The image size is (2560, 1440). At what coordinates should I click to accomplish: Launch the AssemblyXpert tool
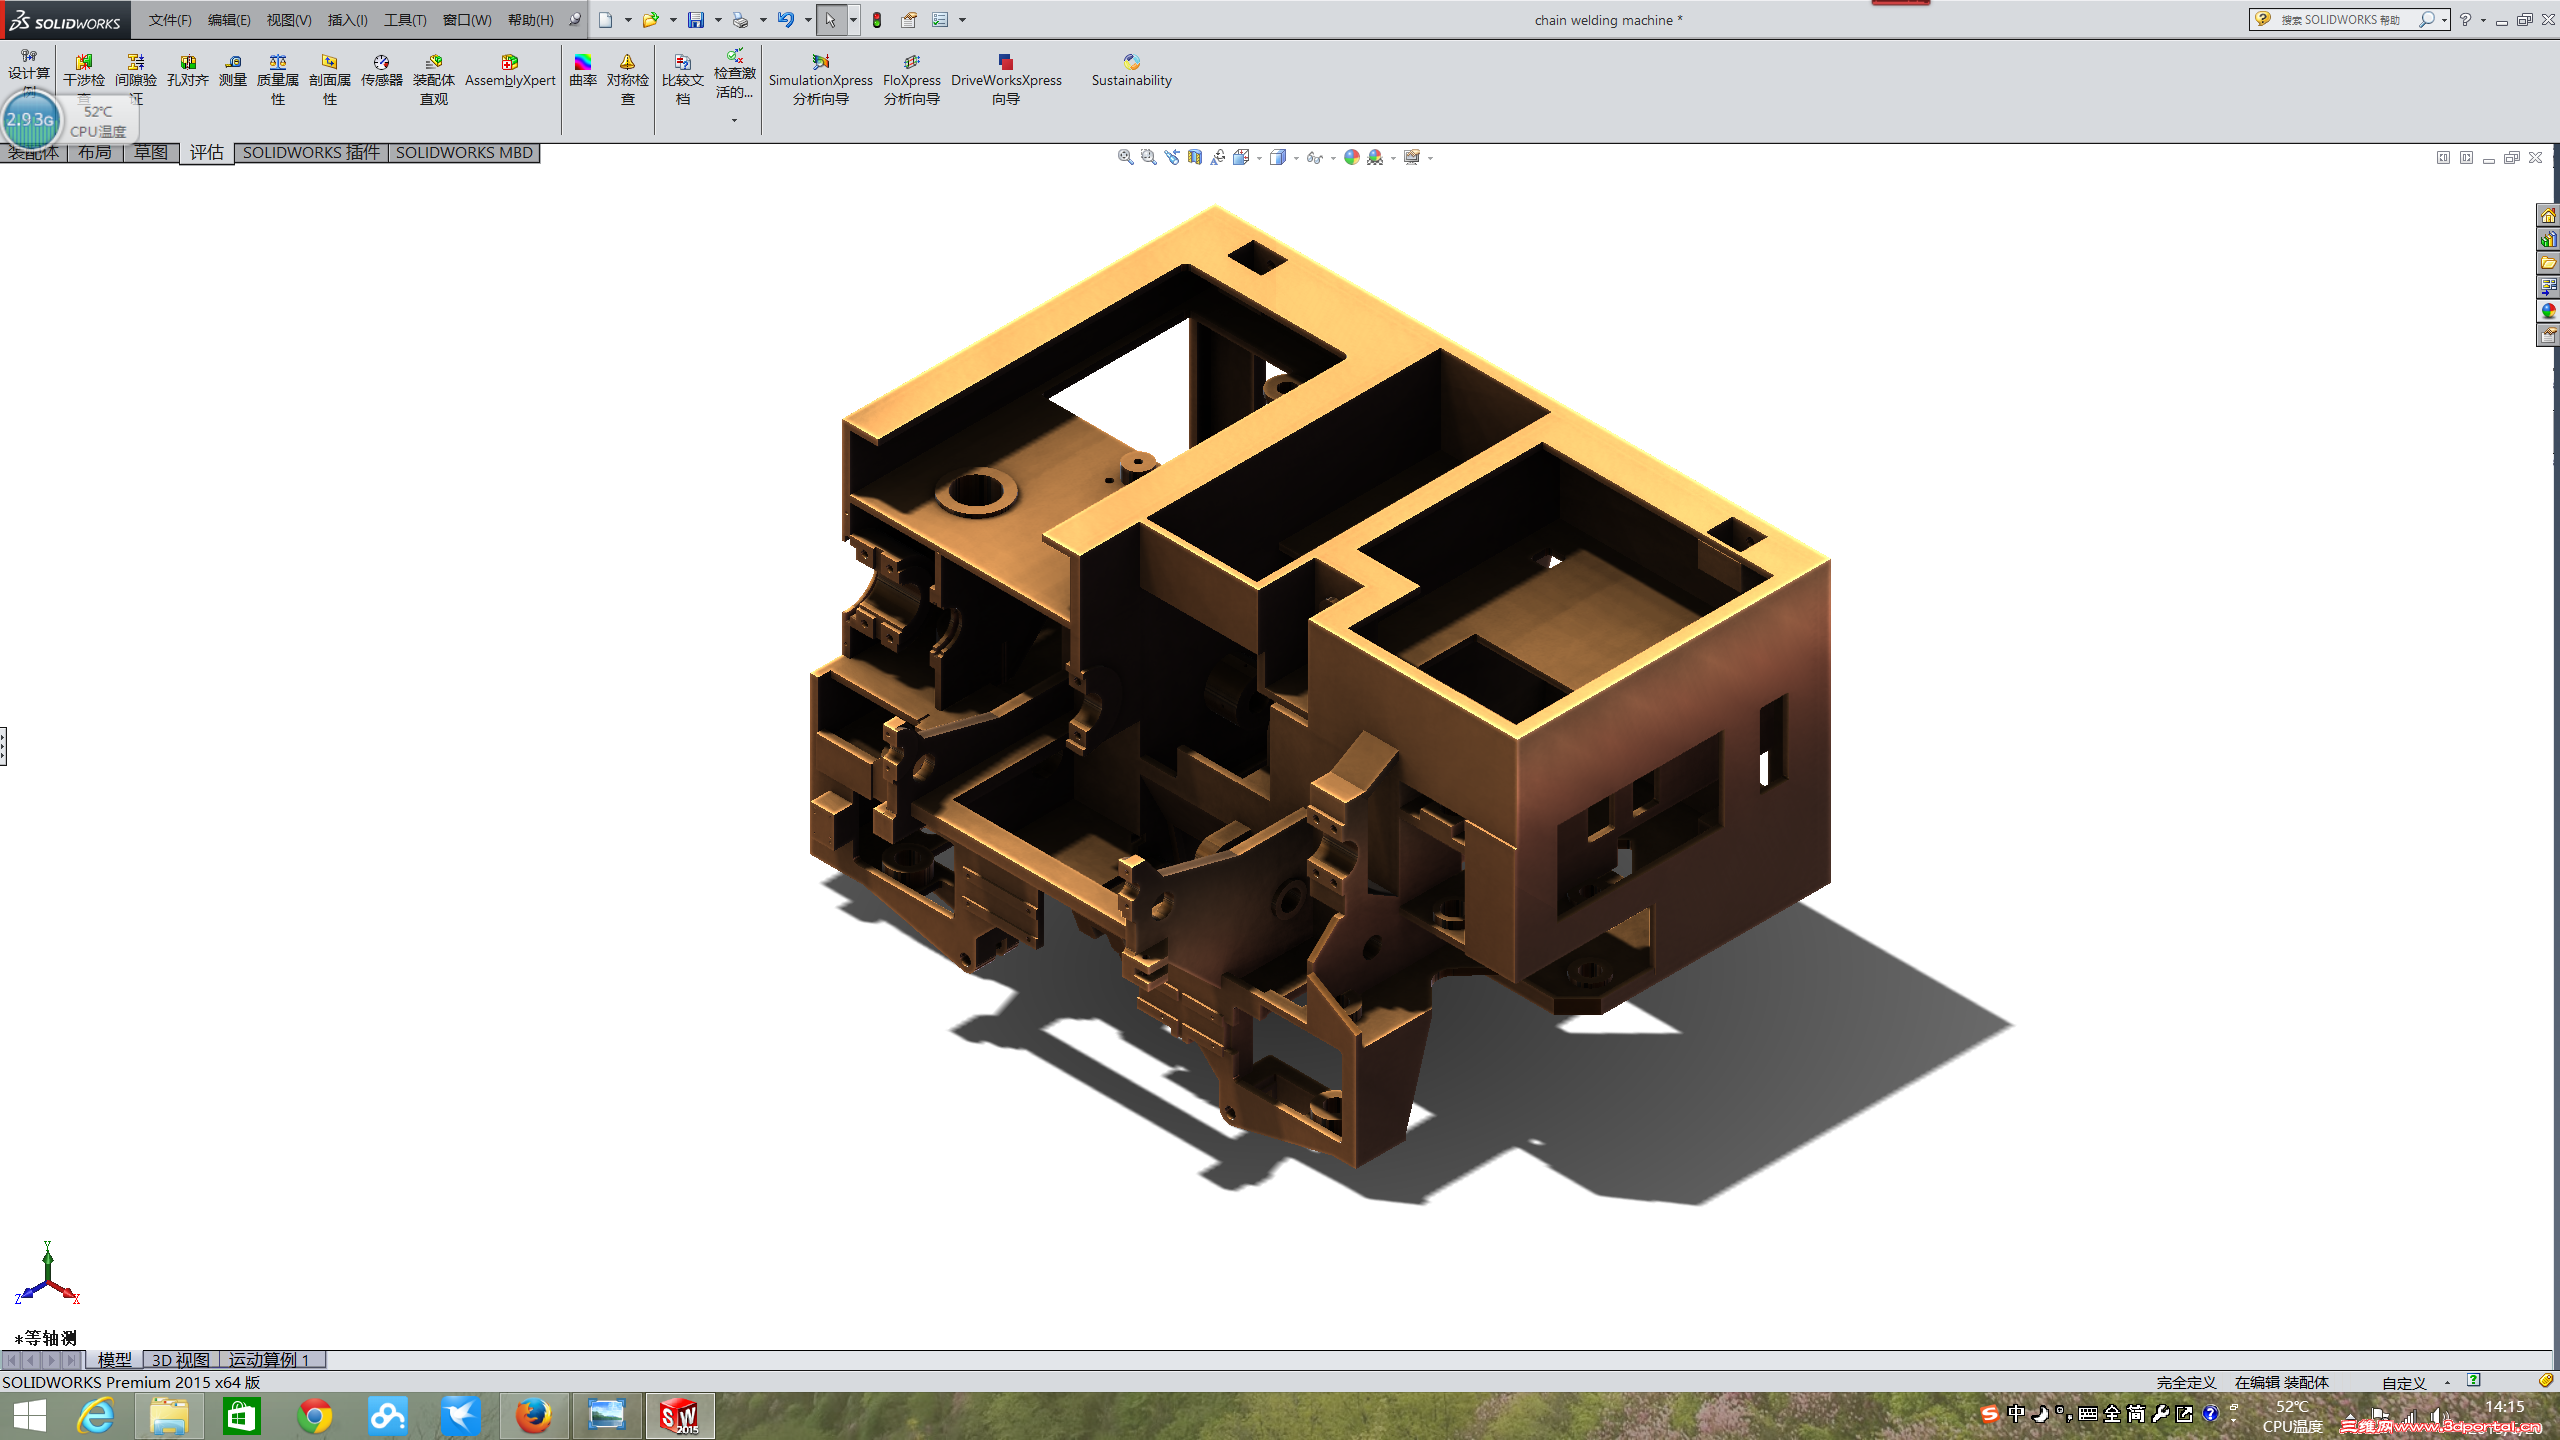(508, 70)
